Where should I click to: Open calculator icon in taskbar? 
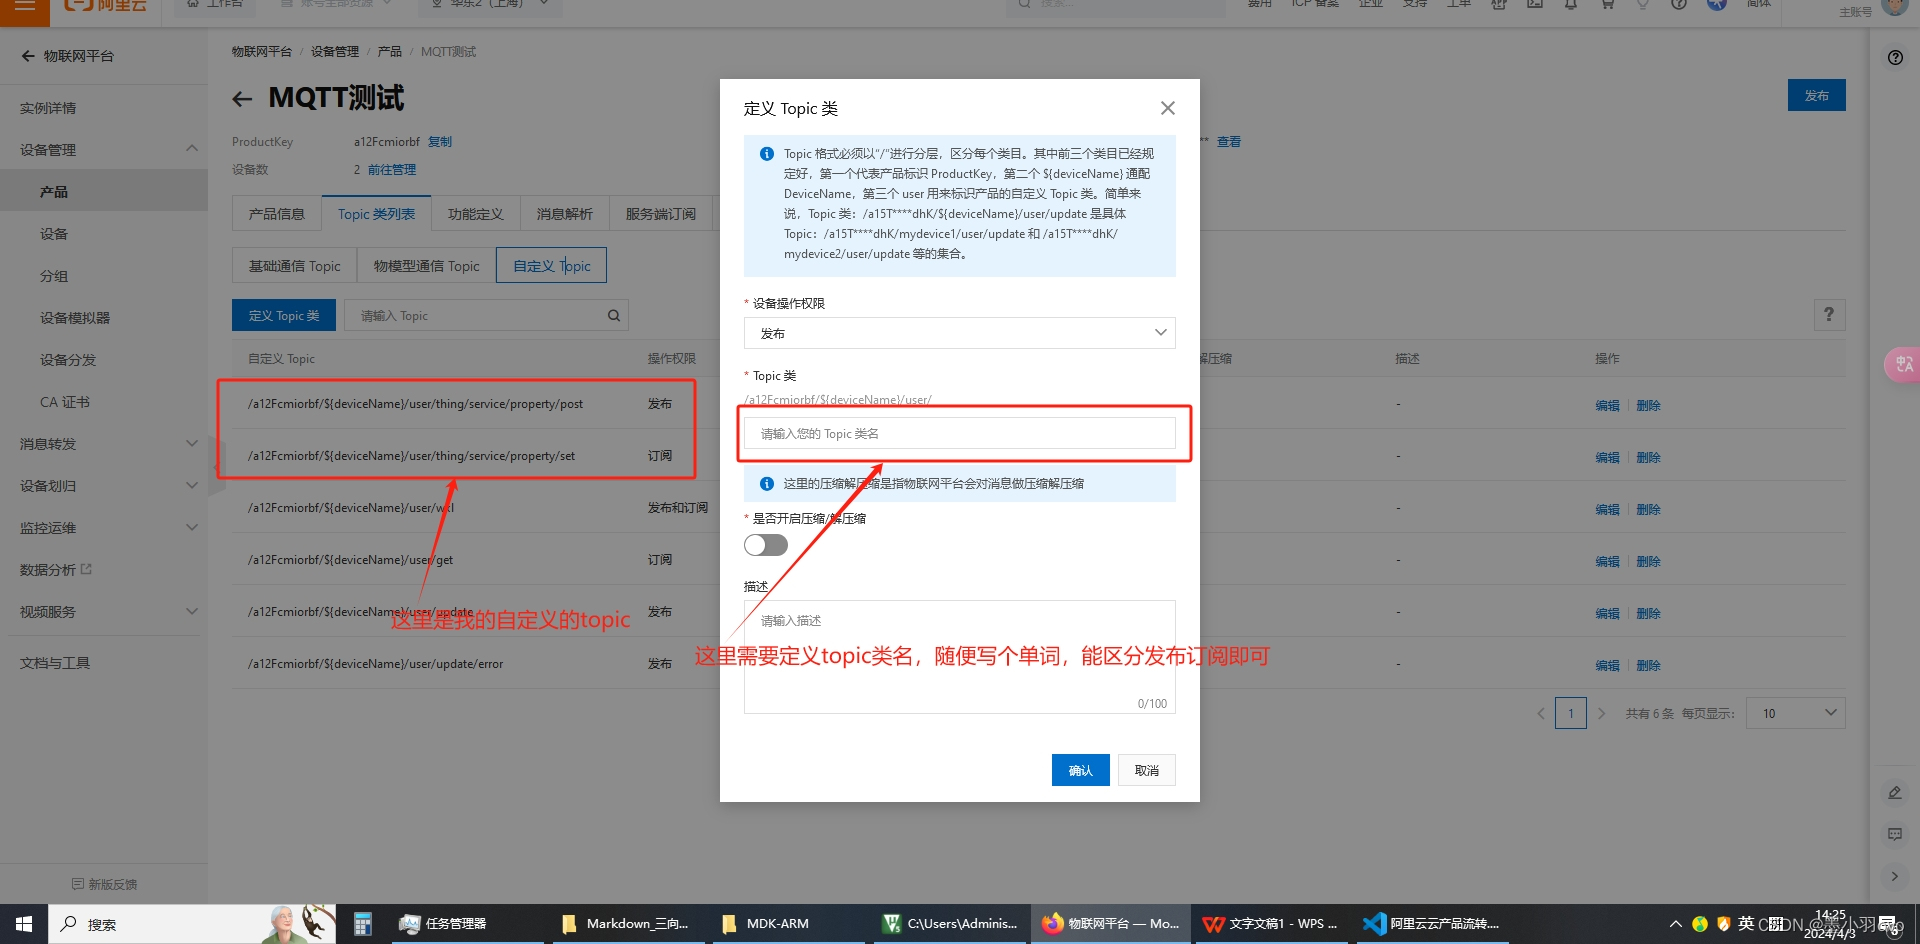(x=362, y=924)
